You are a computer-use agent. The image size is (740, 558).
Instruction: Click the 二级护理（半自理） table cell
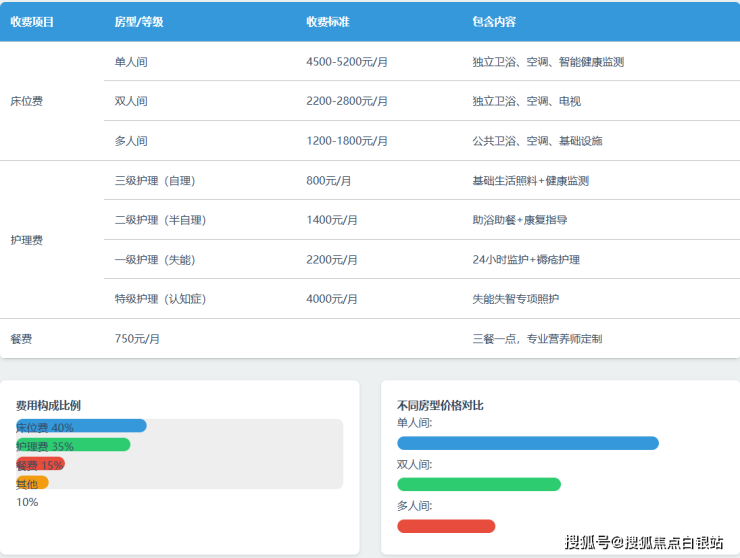pos(161,220)
